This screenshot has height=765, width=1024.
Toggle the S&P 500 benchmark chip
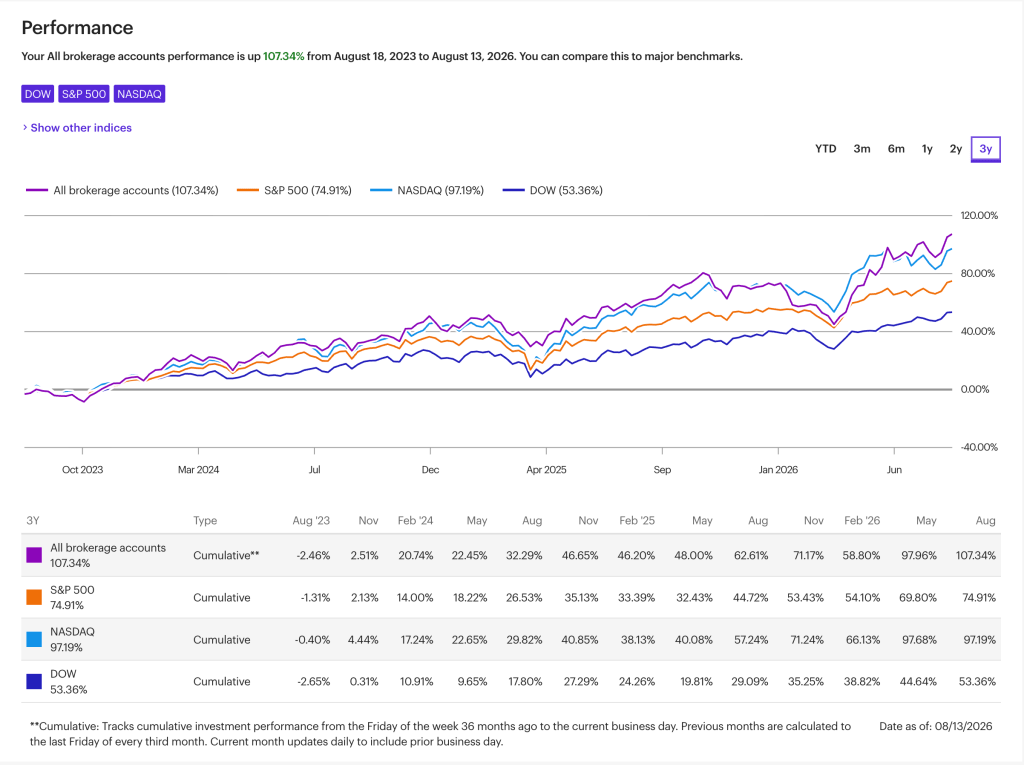coord(84,94)
